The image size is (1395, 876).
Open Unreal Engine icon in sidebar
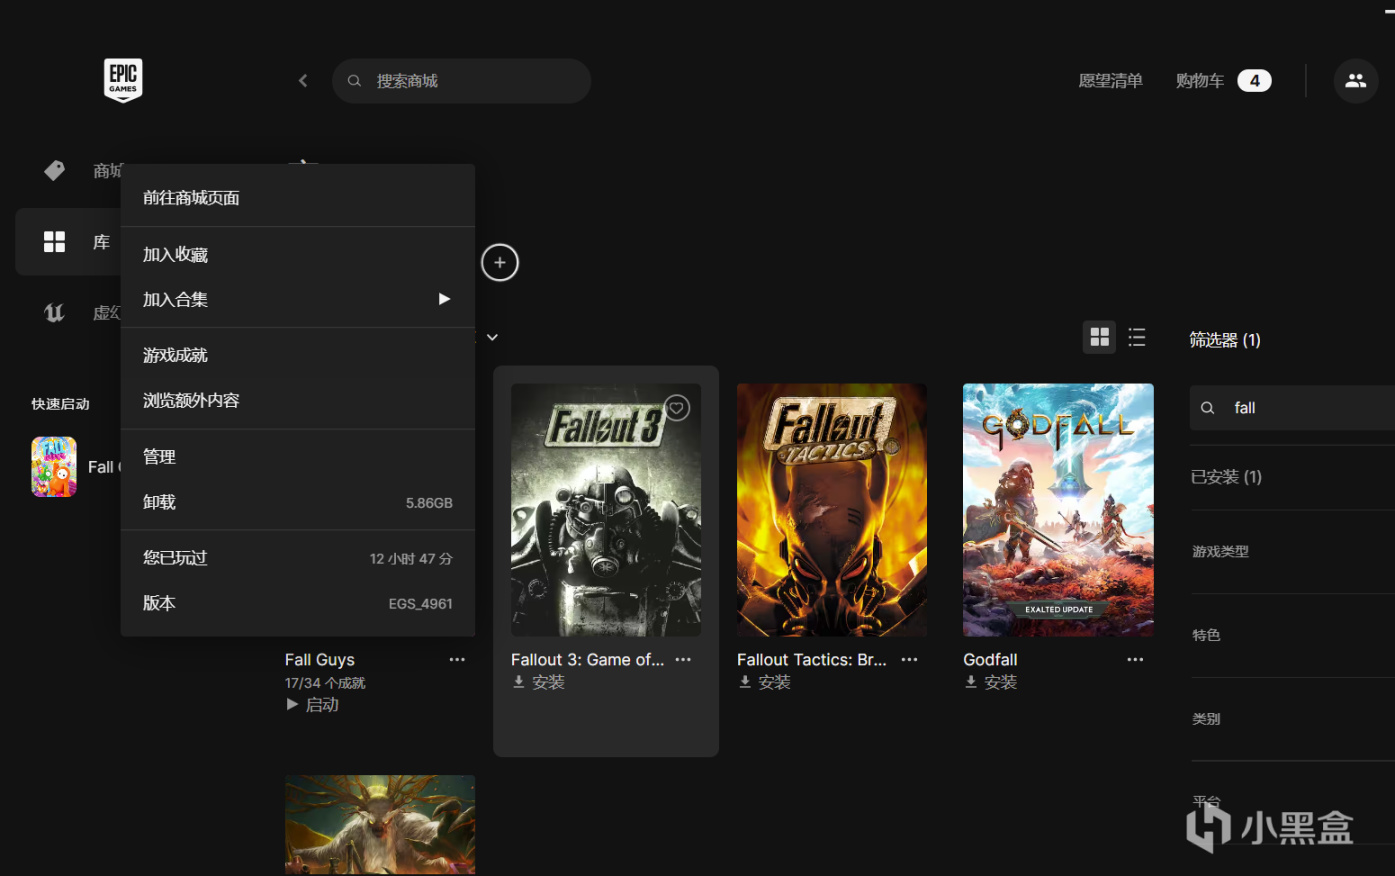pyautogui.click(x=54, y=313)
